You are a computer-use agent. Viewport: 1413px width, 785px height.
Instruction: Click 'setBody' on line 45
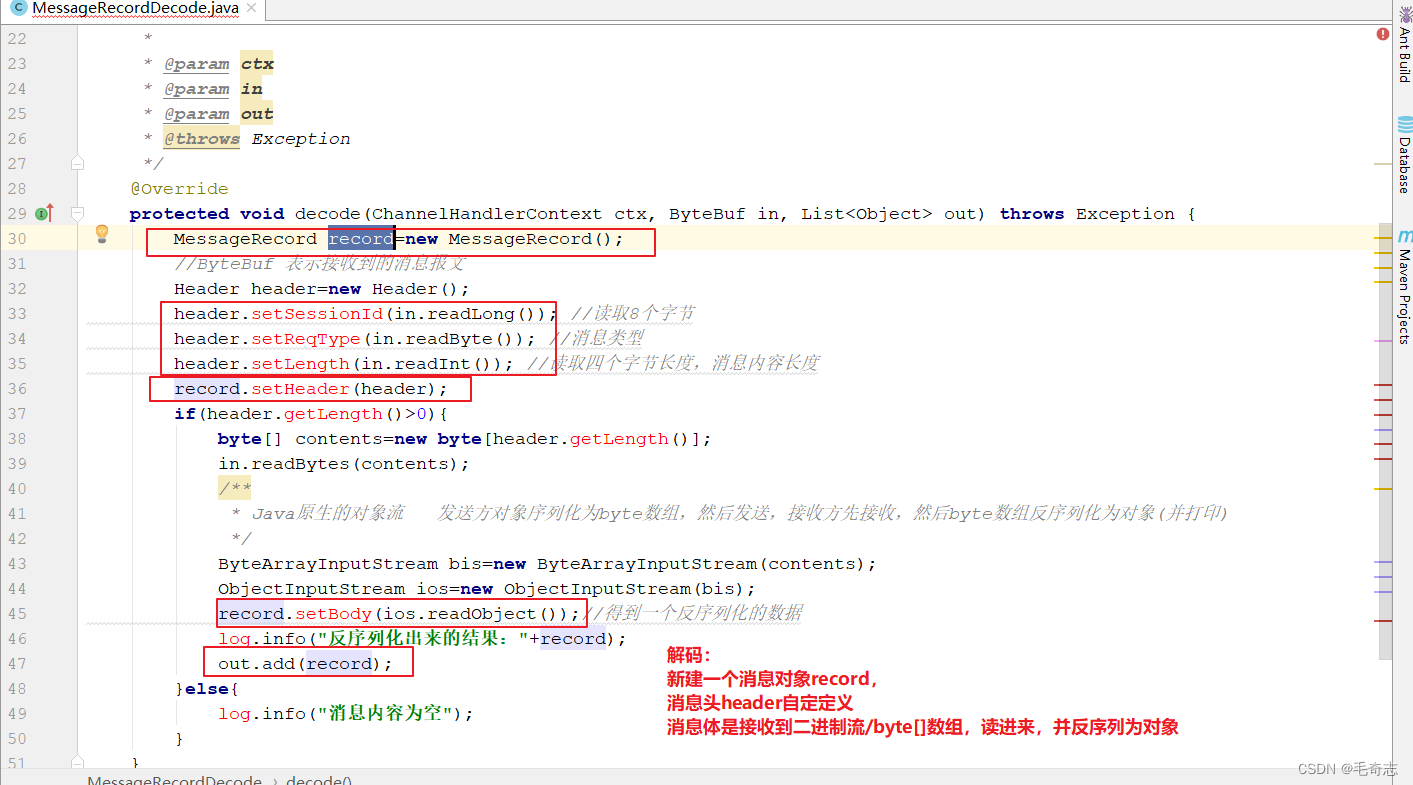coord(334,614)
